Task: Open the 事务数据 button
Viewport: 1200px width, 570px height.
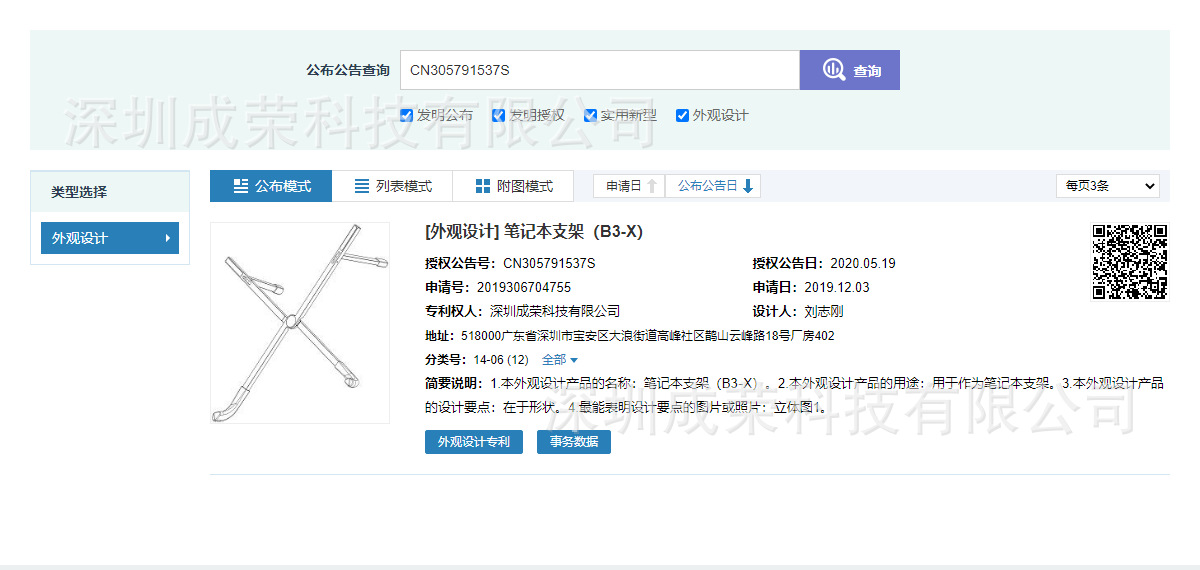Action: (574, 442)
